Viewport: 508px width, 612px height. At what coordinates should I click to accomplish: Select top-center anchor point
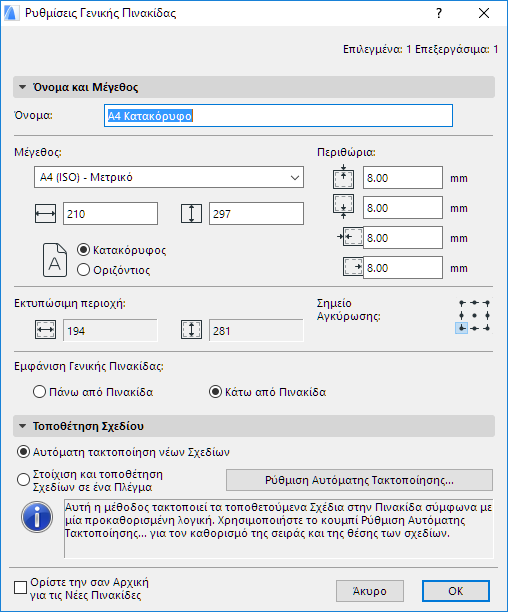click(474, 303)
